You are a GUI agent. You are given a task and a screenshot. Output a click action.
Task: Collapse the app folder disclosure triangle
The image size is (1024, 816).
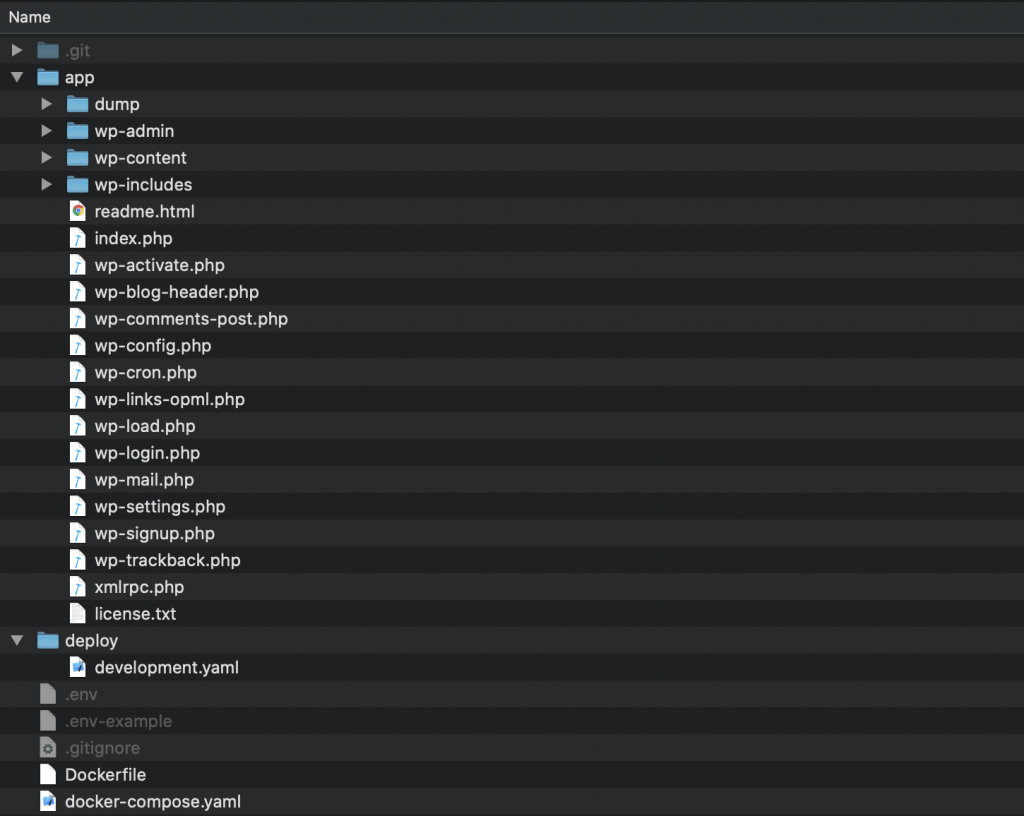point(17,77)
